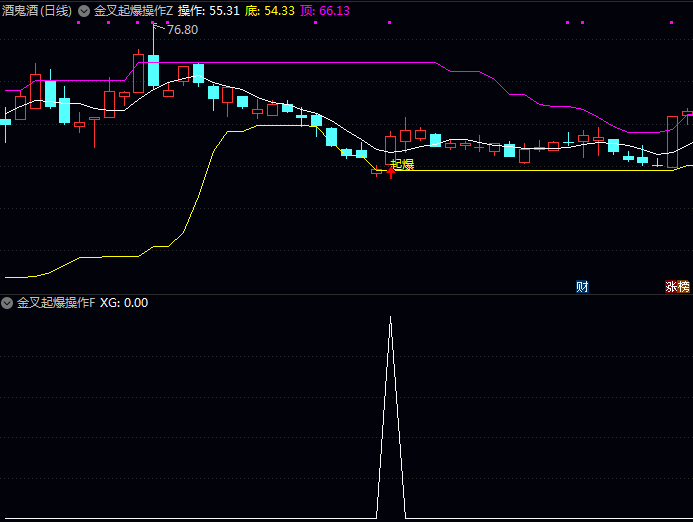
Task: Open the sub-chart 金叉起爆操作F dropdown arrow
Action: click(x=8, y=302)
